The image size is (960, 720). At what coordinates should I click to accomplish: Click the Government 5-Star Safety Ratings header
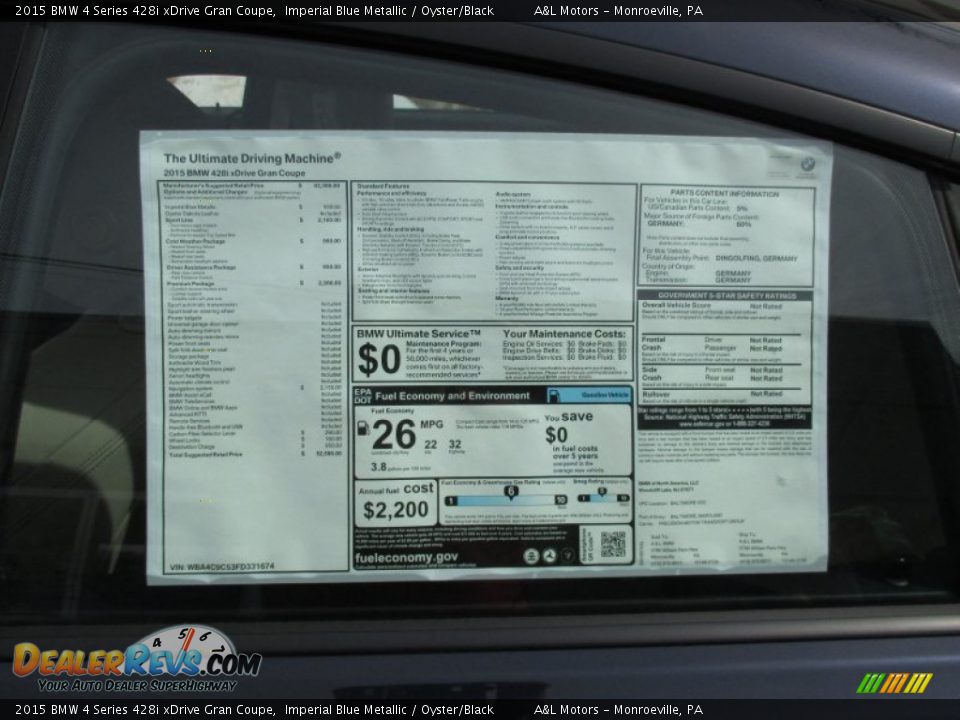(725, 296)
